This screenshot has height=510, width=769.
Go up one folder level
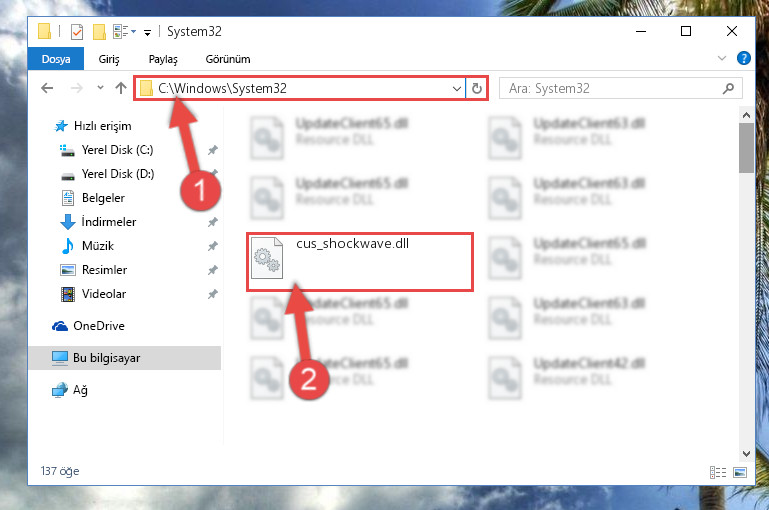[121, 88]
